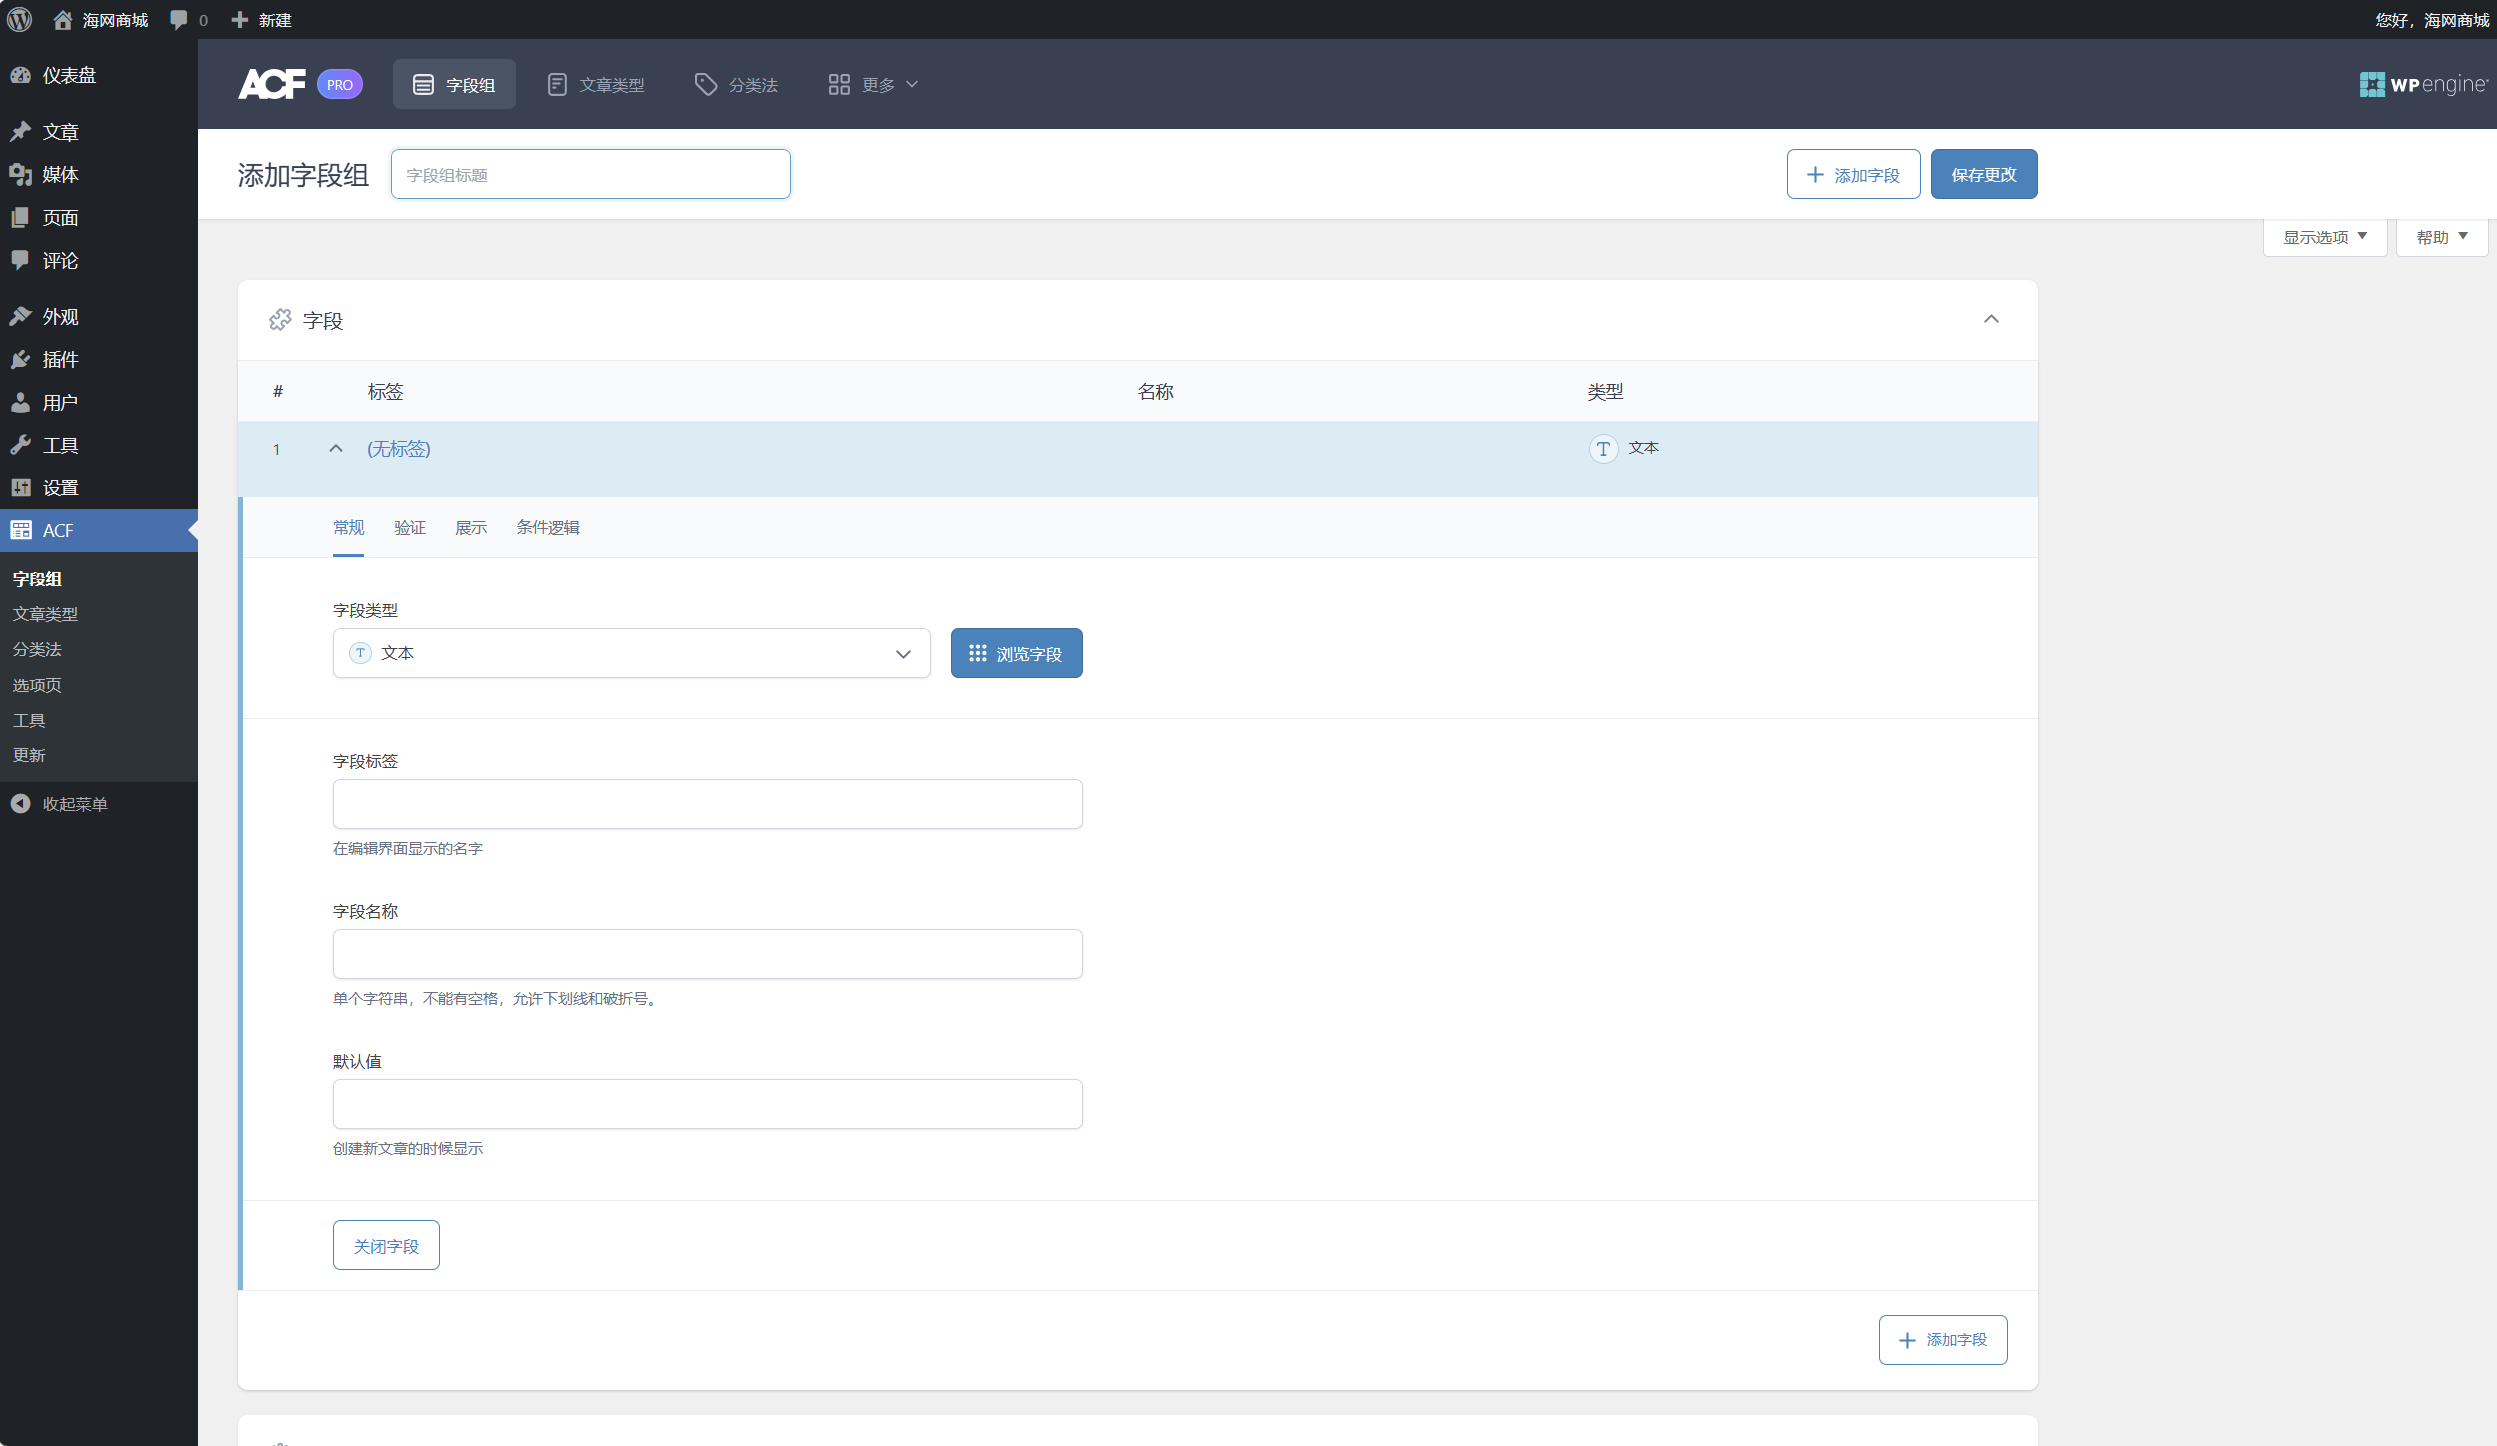Open the 设置 settings menu
The image size is (2497, 1446).
click(99, 488)
